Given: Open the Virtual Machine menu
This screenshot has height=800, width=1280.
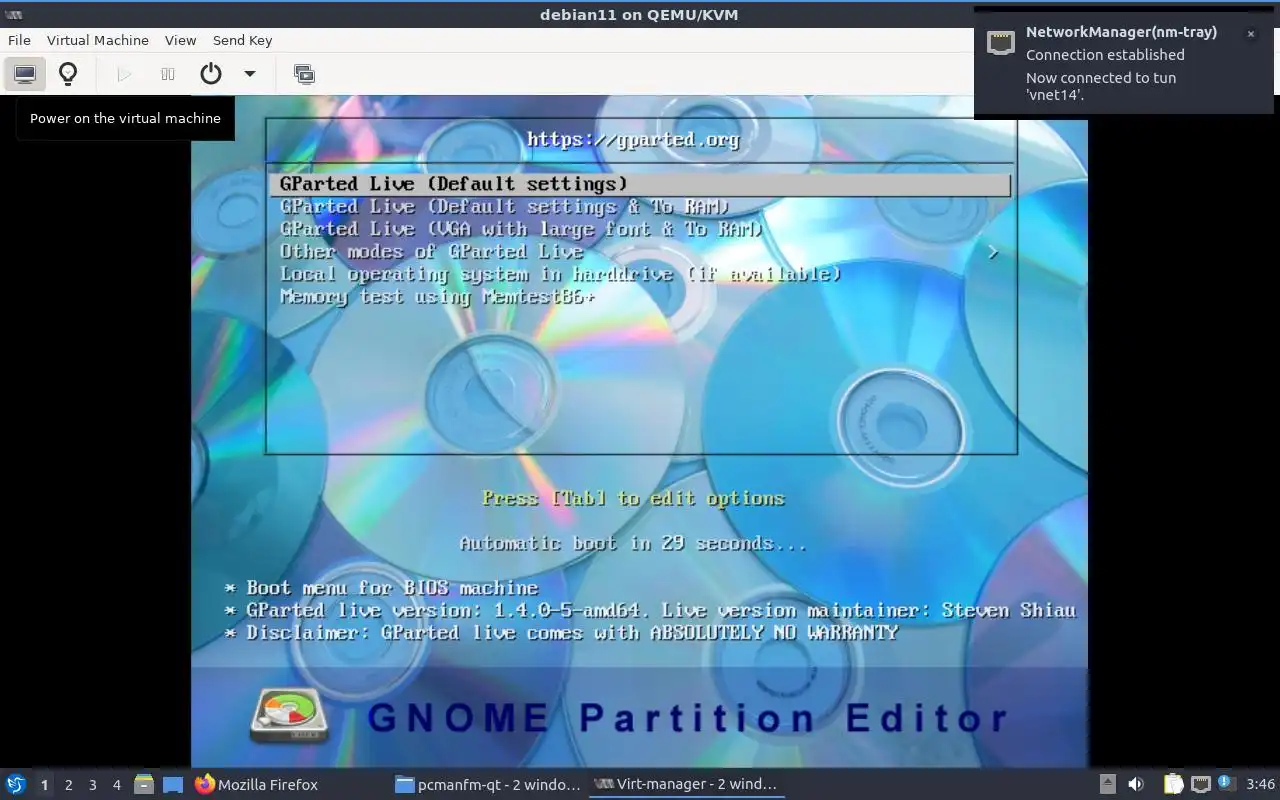Looking at the screenshot, I should (98, 40).
